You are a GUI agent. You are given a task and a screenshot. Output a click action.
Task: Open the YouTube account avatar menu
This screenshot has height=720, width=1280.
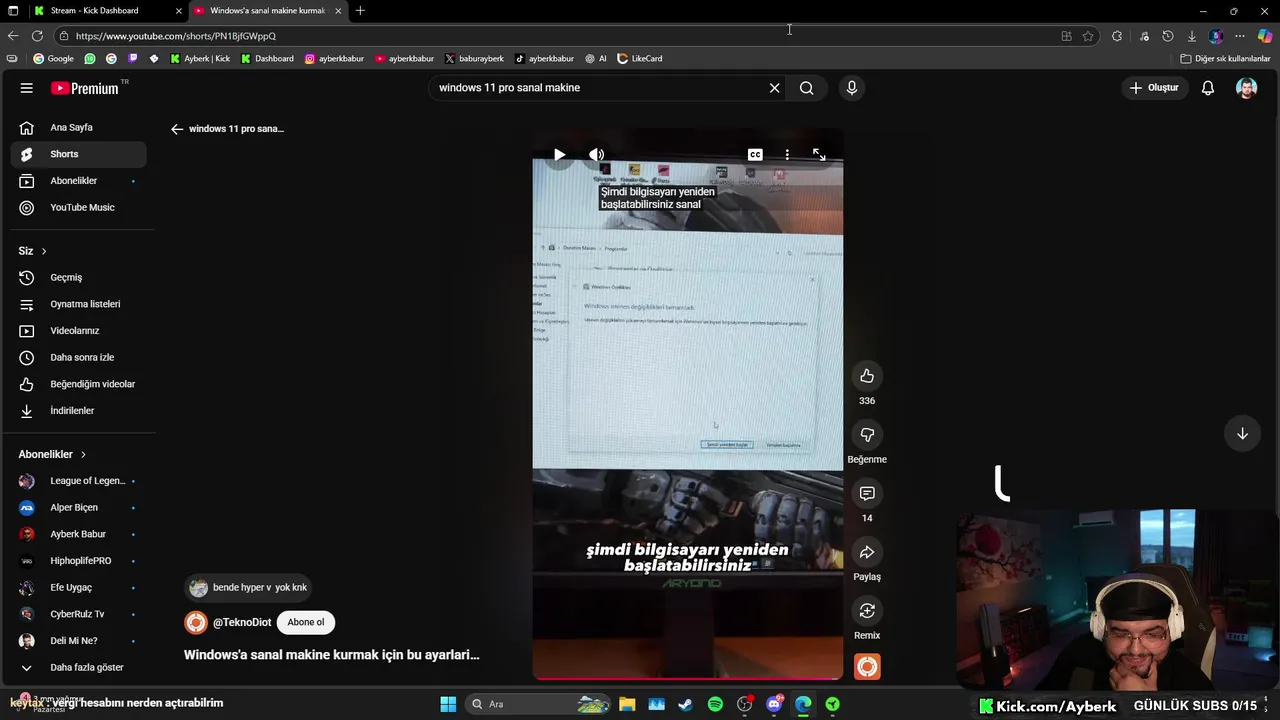click(x=1246, y=88)
